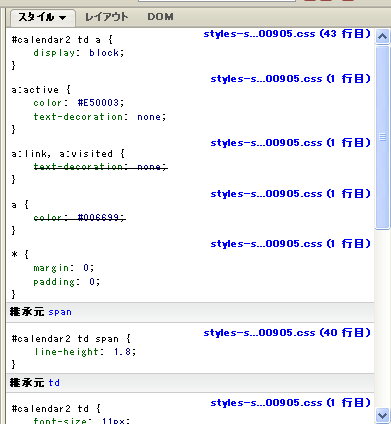Select the '#calendar2 td {' selector
The width and height of the screenshot is (391, 424).
[56, 409]
